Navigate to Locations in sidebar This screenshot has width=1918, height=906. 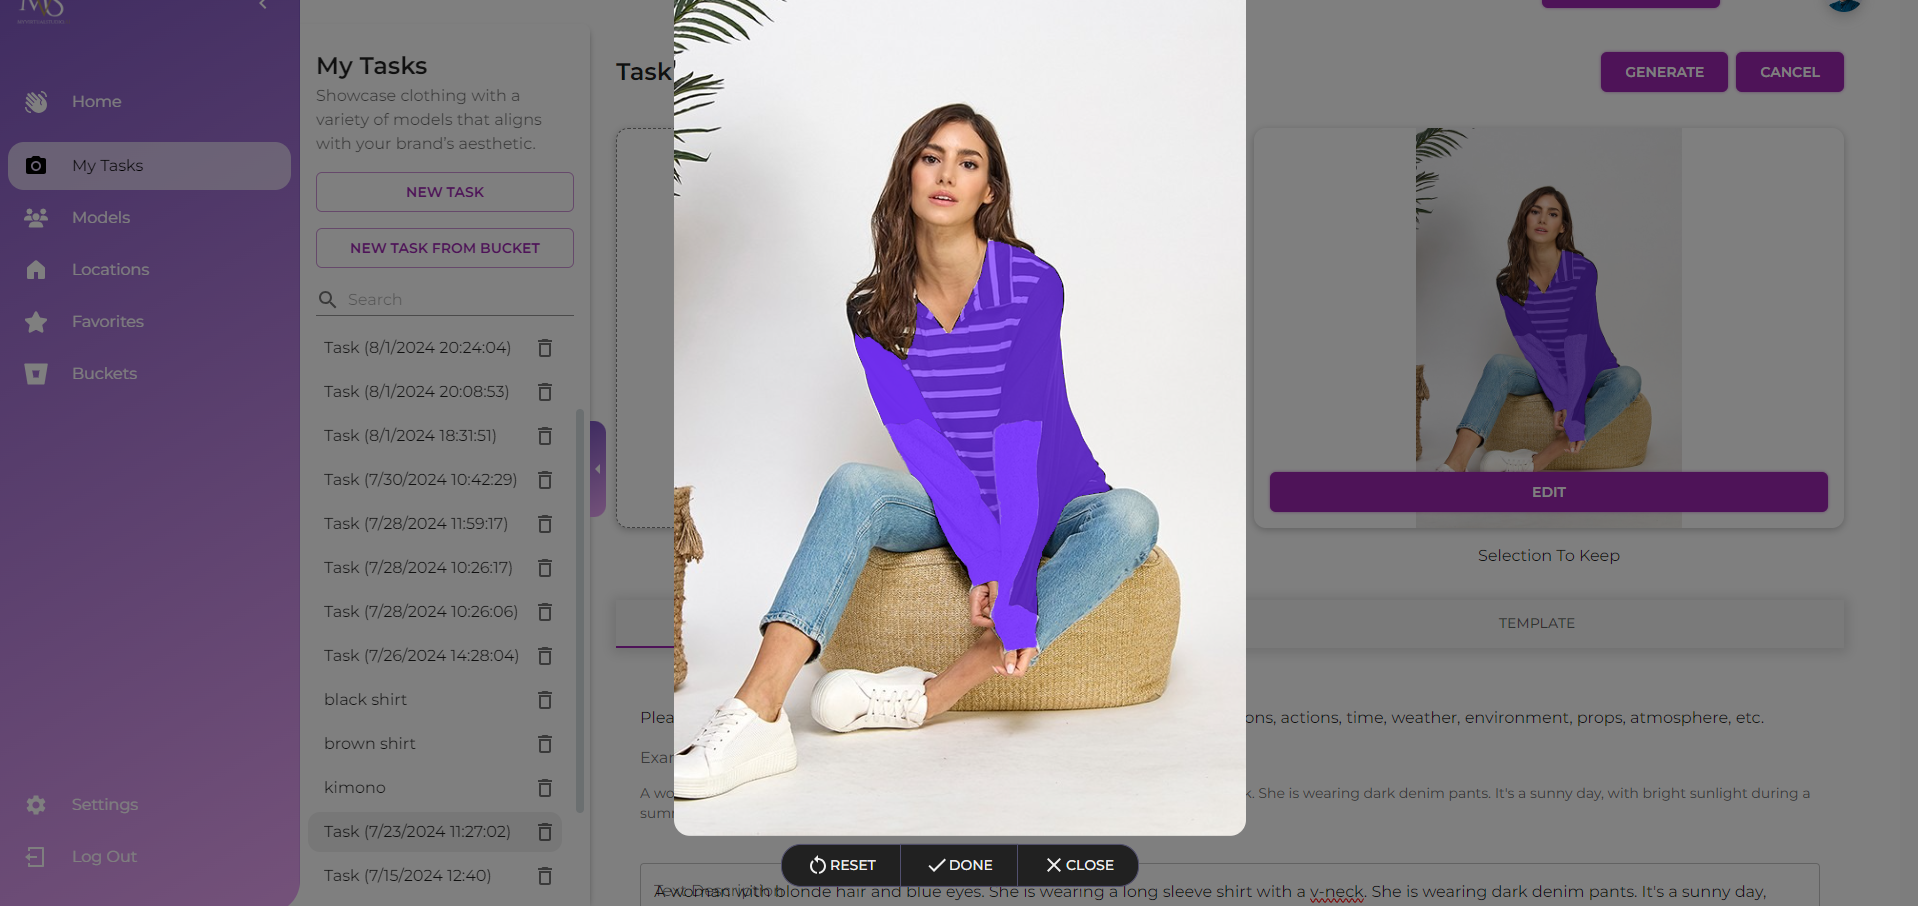[110, 270]
